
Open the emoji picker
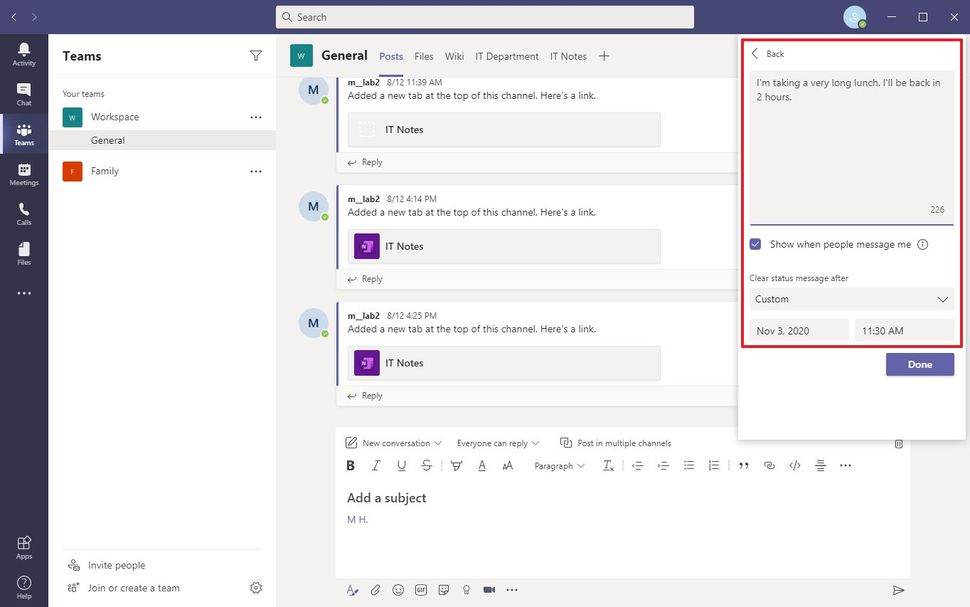click(x=398, y=589)
